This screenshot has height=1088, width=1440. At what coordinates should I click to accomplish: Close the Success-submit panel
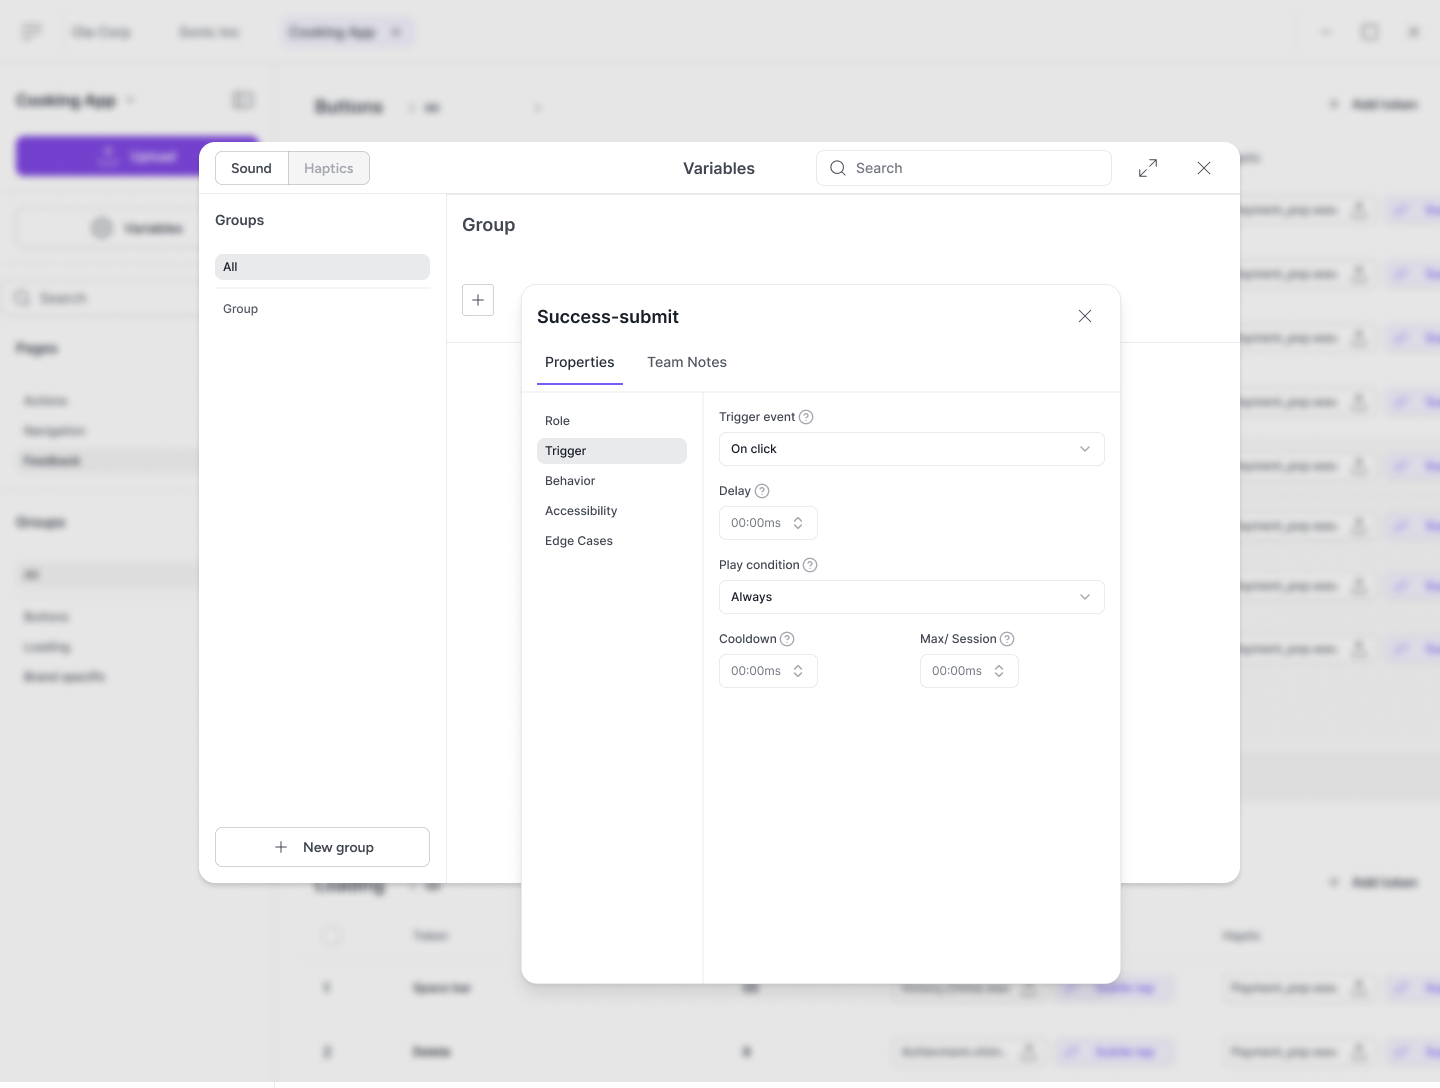[x=1085, y=316]
